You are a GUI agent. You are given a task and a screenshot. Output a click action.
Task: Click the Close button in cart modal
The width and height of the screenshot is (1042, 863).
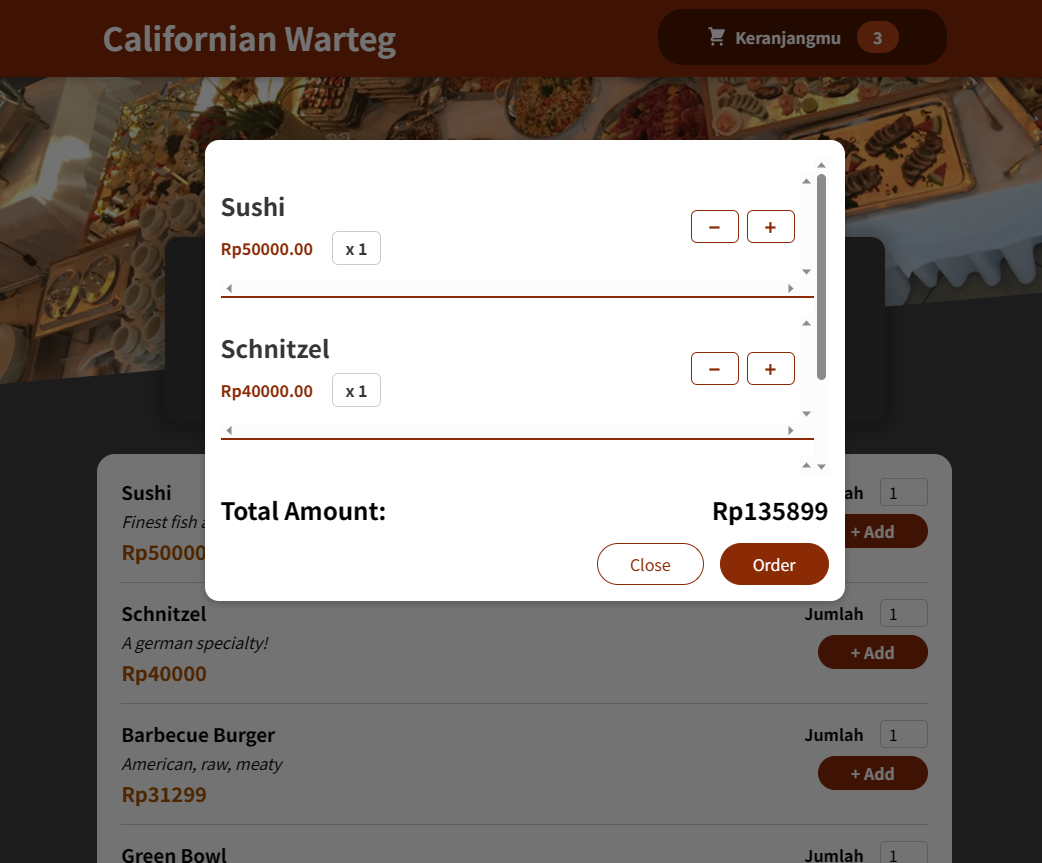pyautogui.click(x=650, y=564)
